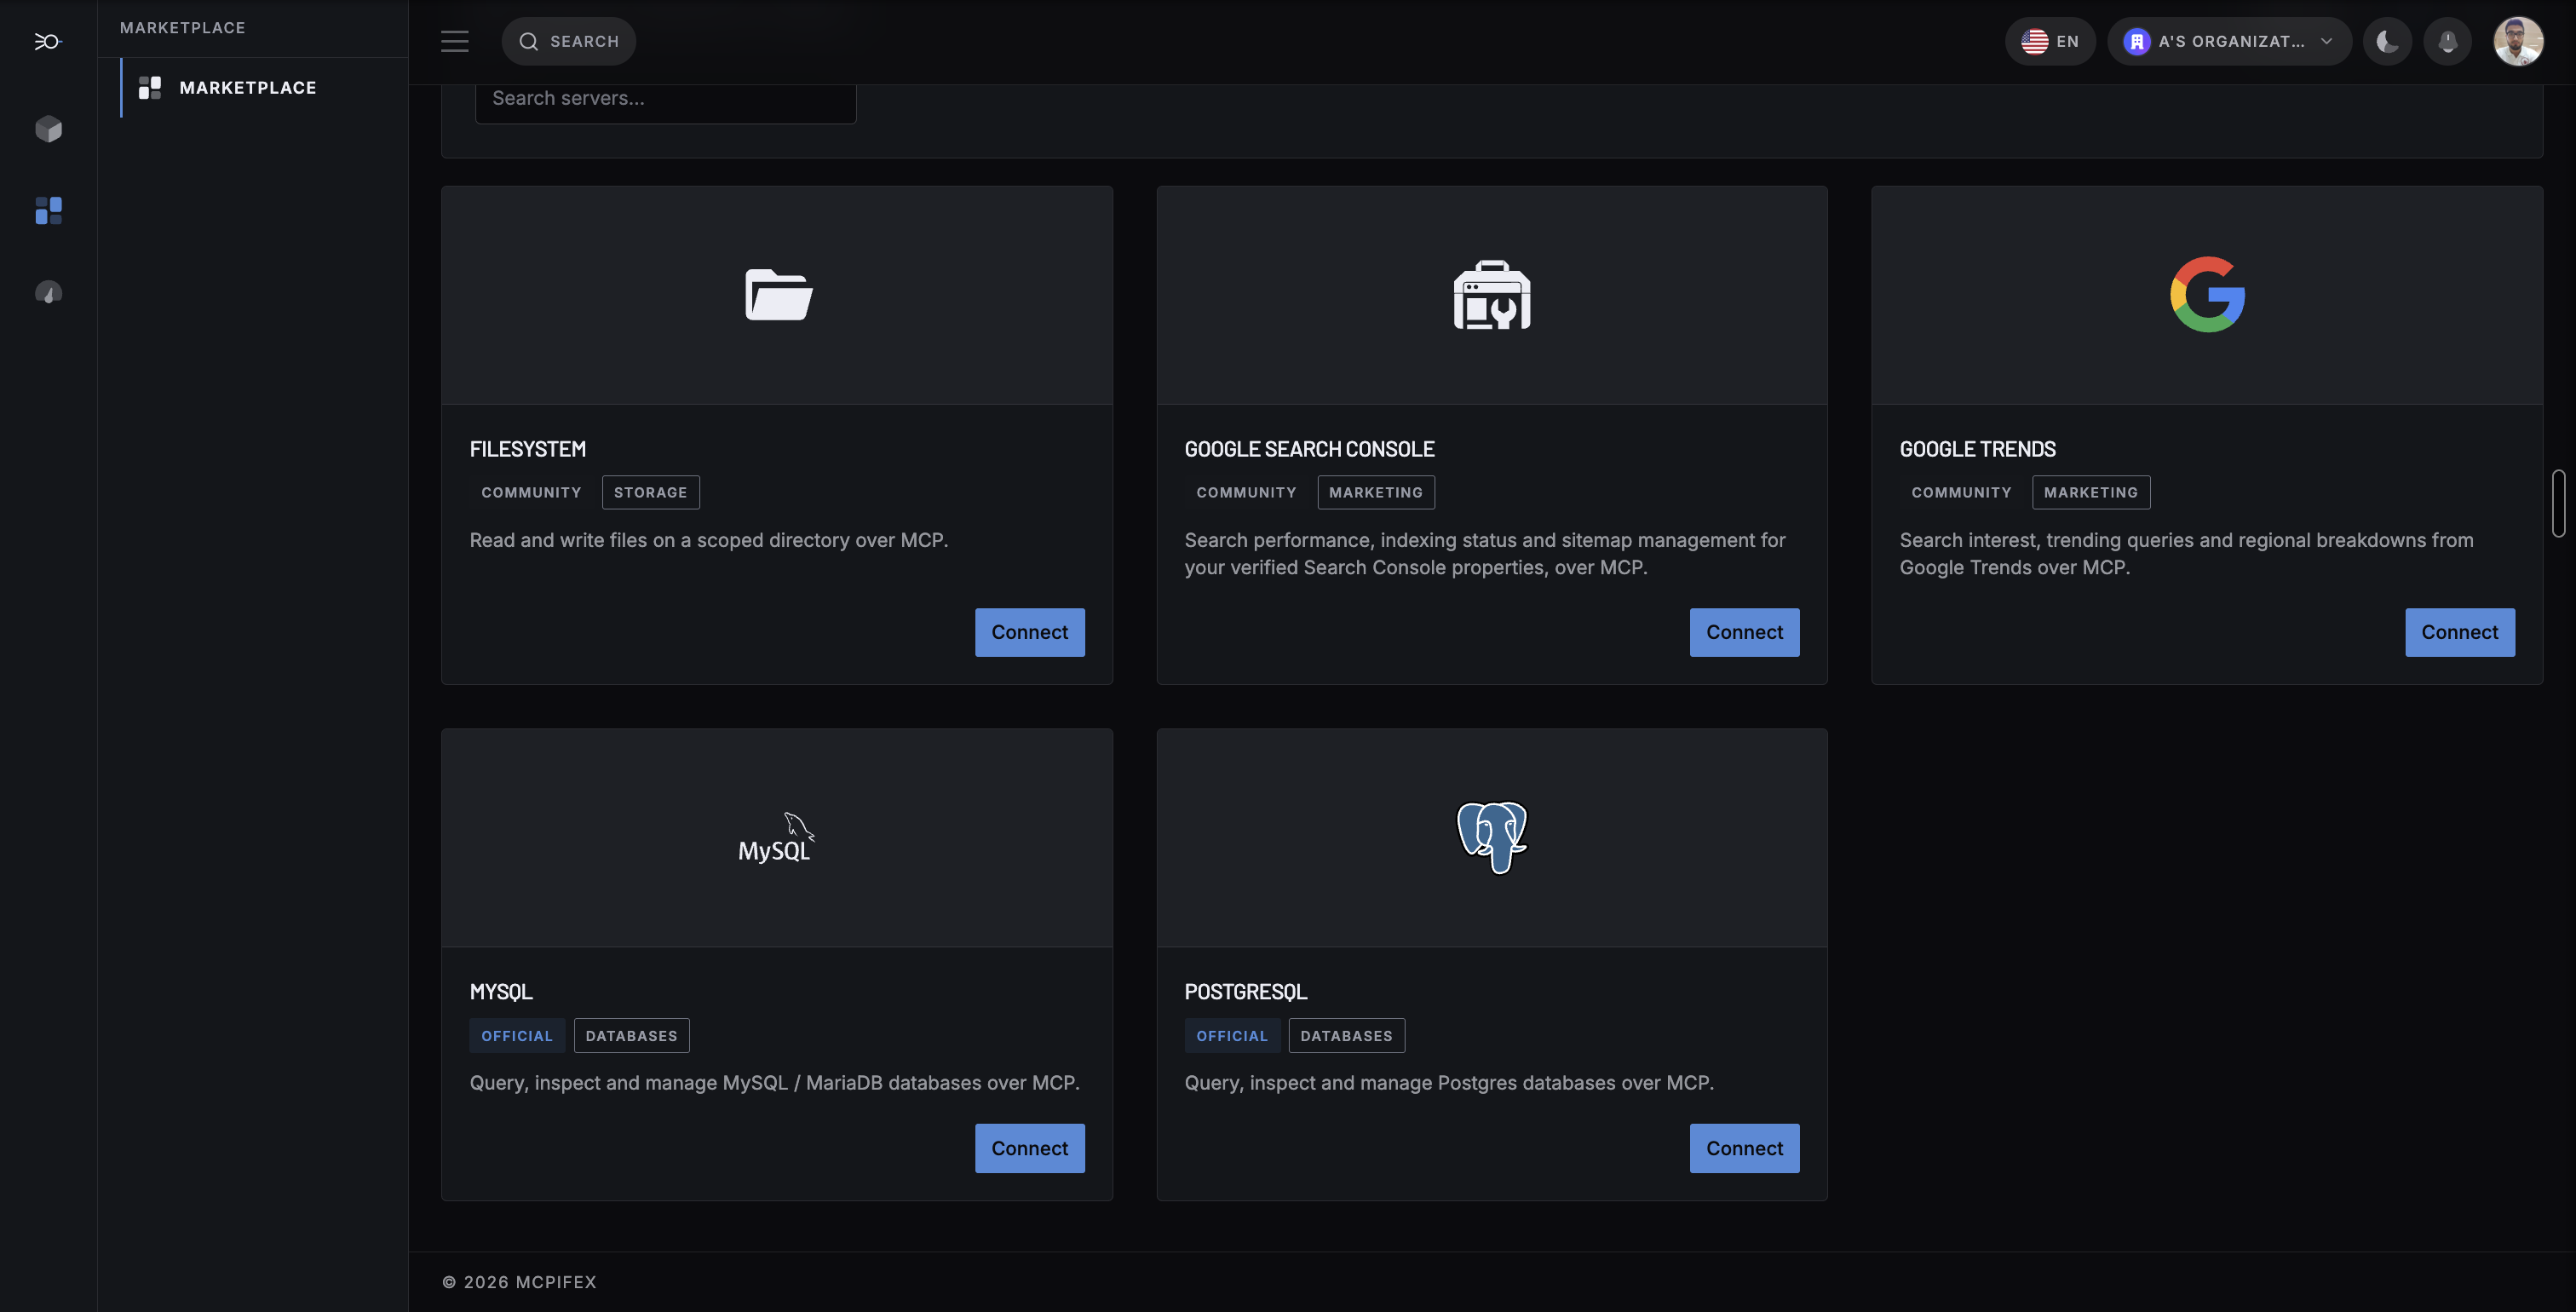Open the EN language selector
The height and width of the screenshot is (1312, 2576).
click(2050, 41)
